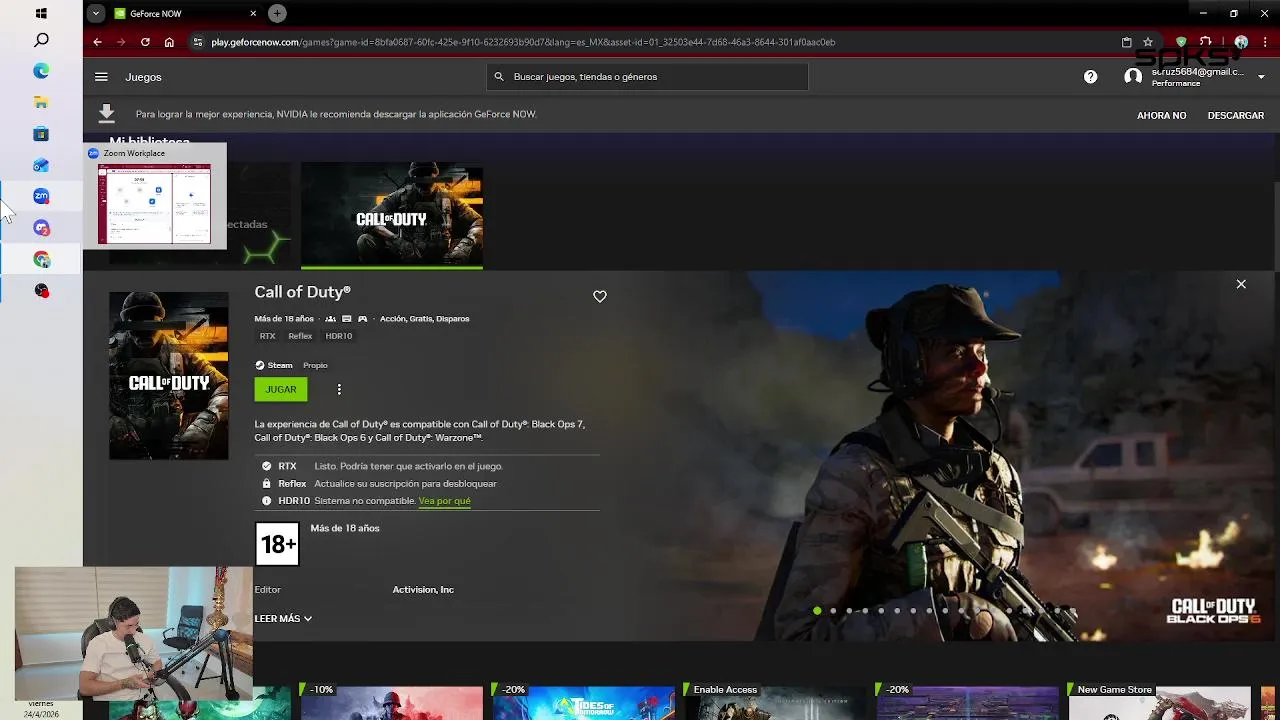
Task: Click the search field 'Buscar juegos, tiendas o géneros'
Action: pos(648,77)
